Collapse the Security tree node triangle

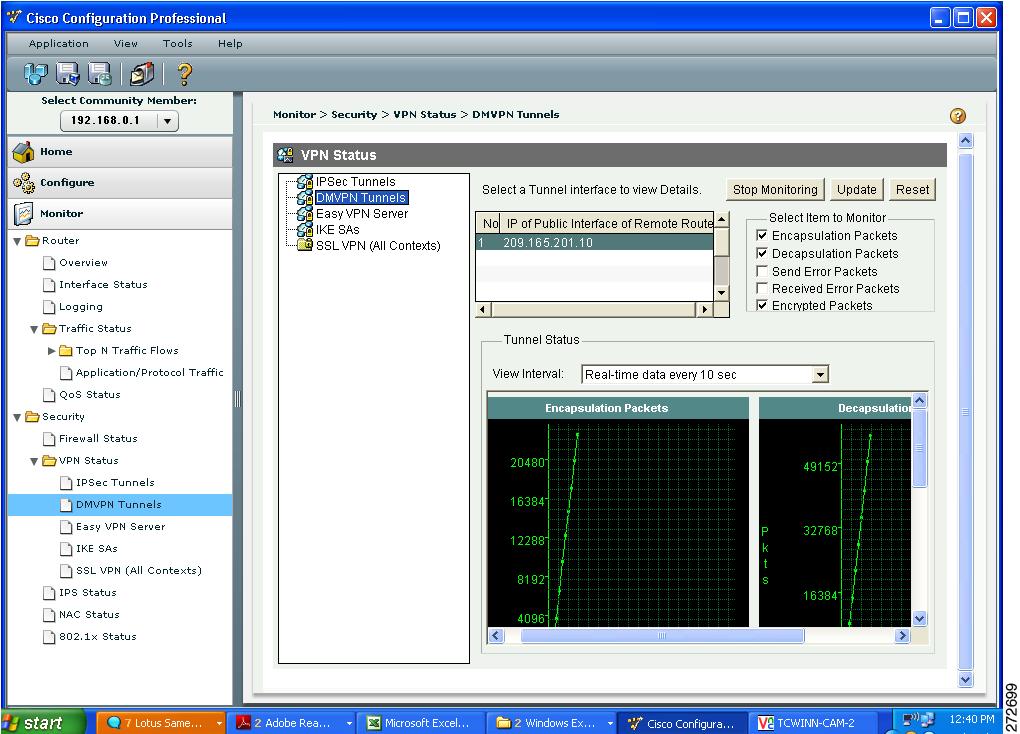click(x=18, y=417)
